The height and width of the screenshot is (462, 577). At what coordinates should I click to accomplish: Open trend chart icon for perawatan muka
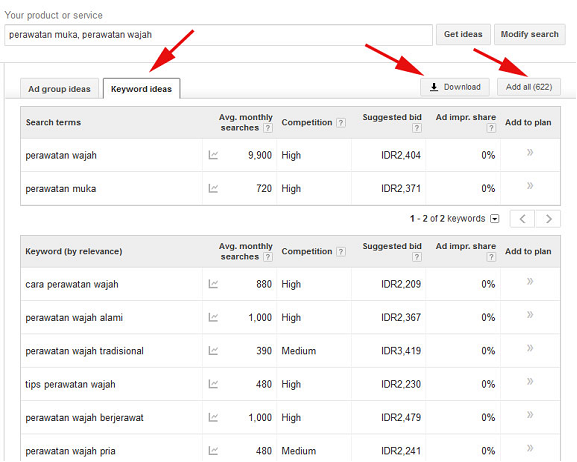coord(213,188)
